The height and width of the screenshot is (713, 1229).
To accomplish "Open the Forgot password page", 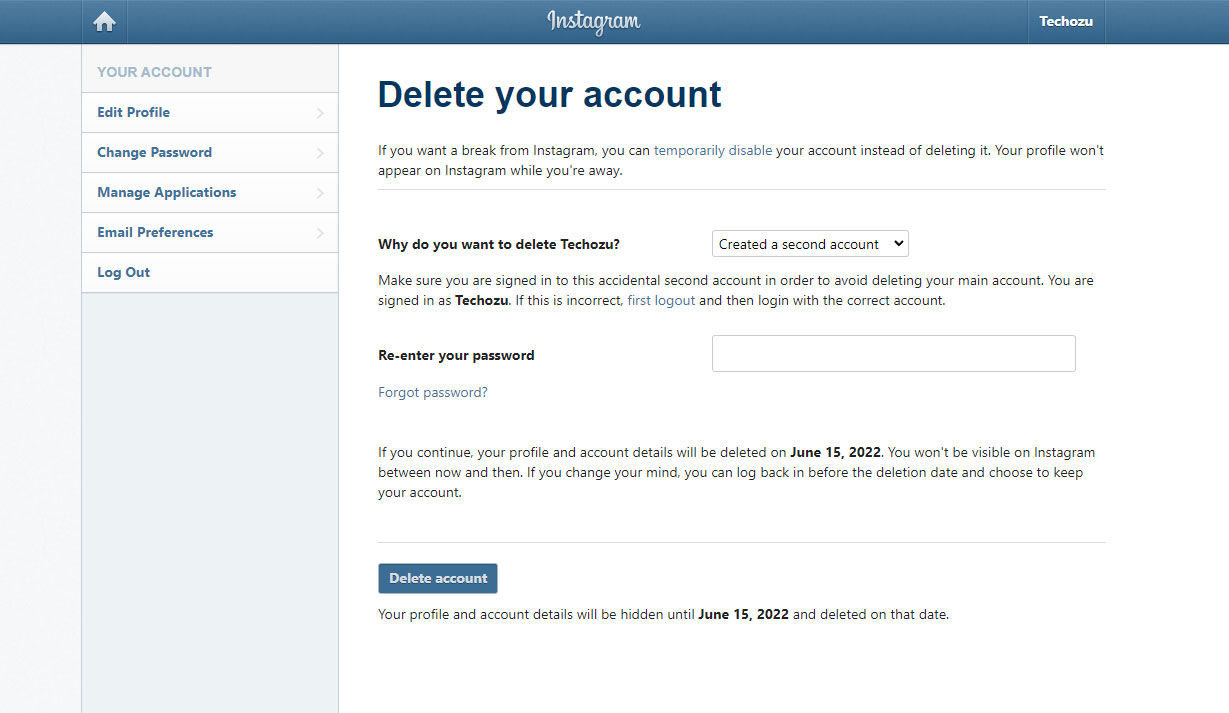I will [433, 392].
